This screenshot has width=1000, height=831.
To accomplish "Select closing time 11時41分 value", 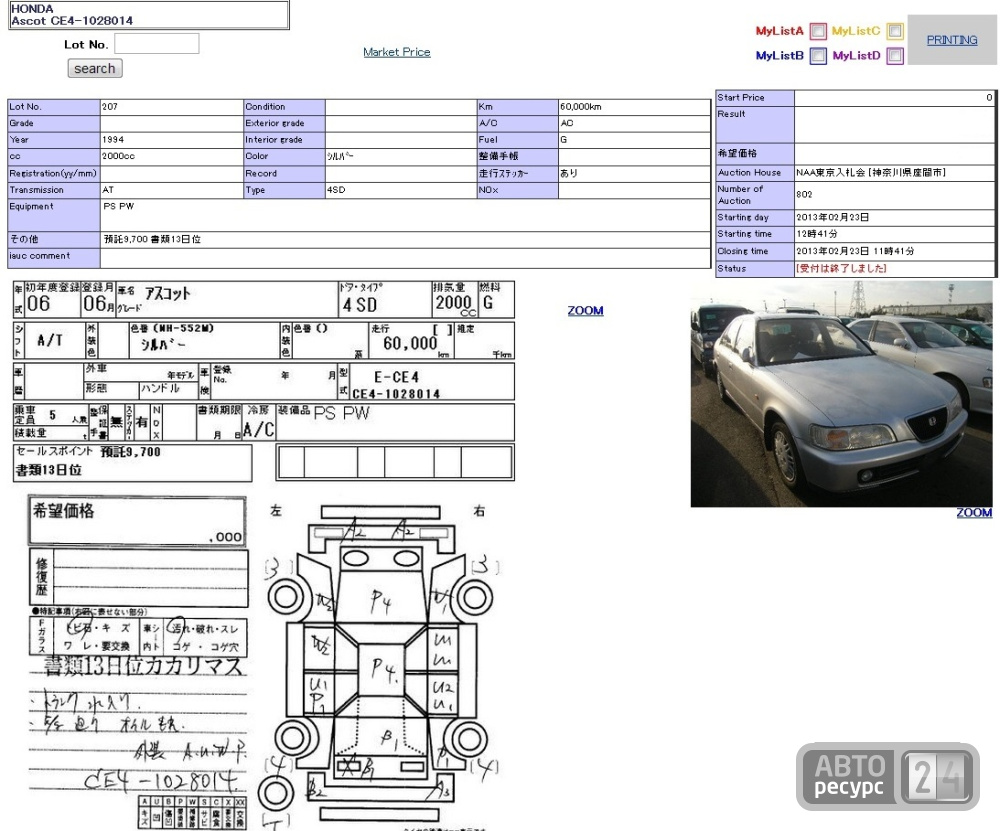I will point(855,251).
